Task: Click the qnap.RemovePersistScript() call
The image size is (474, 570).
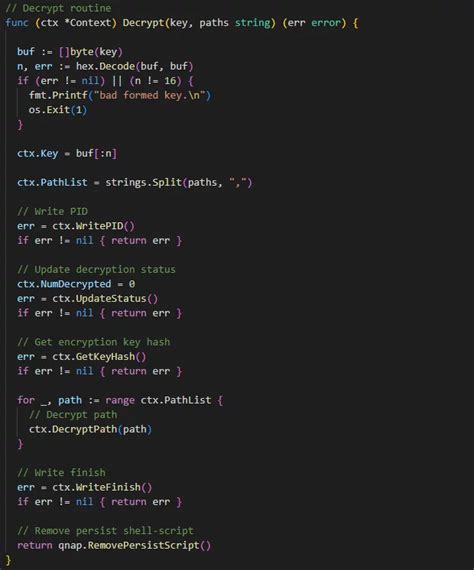Action: point(134,545)
